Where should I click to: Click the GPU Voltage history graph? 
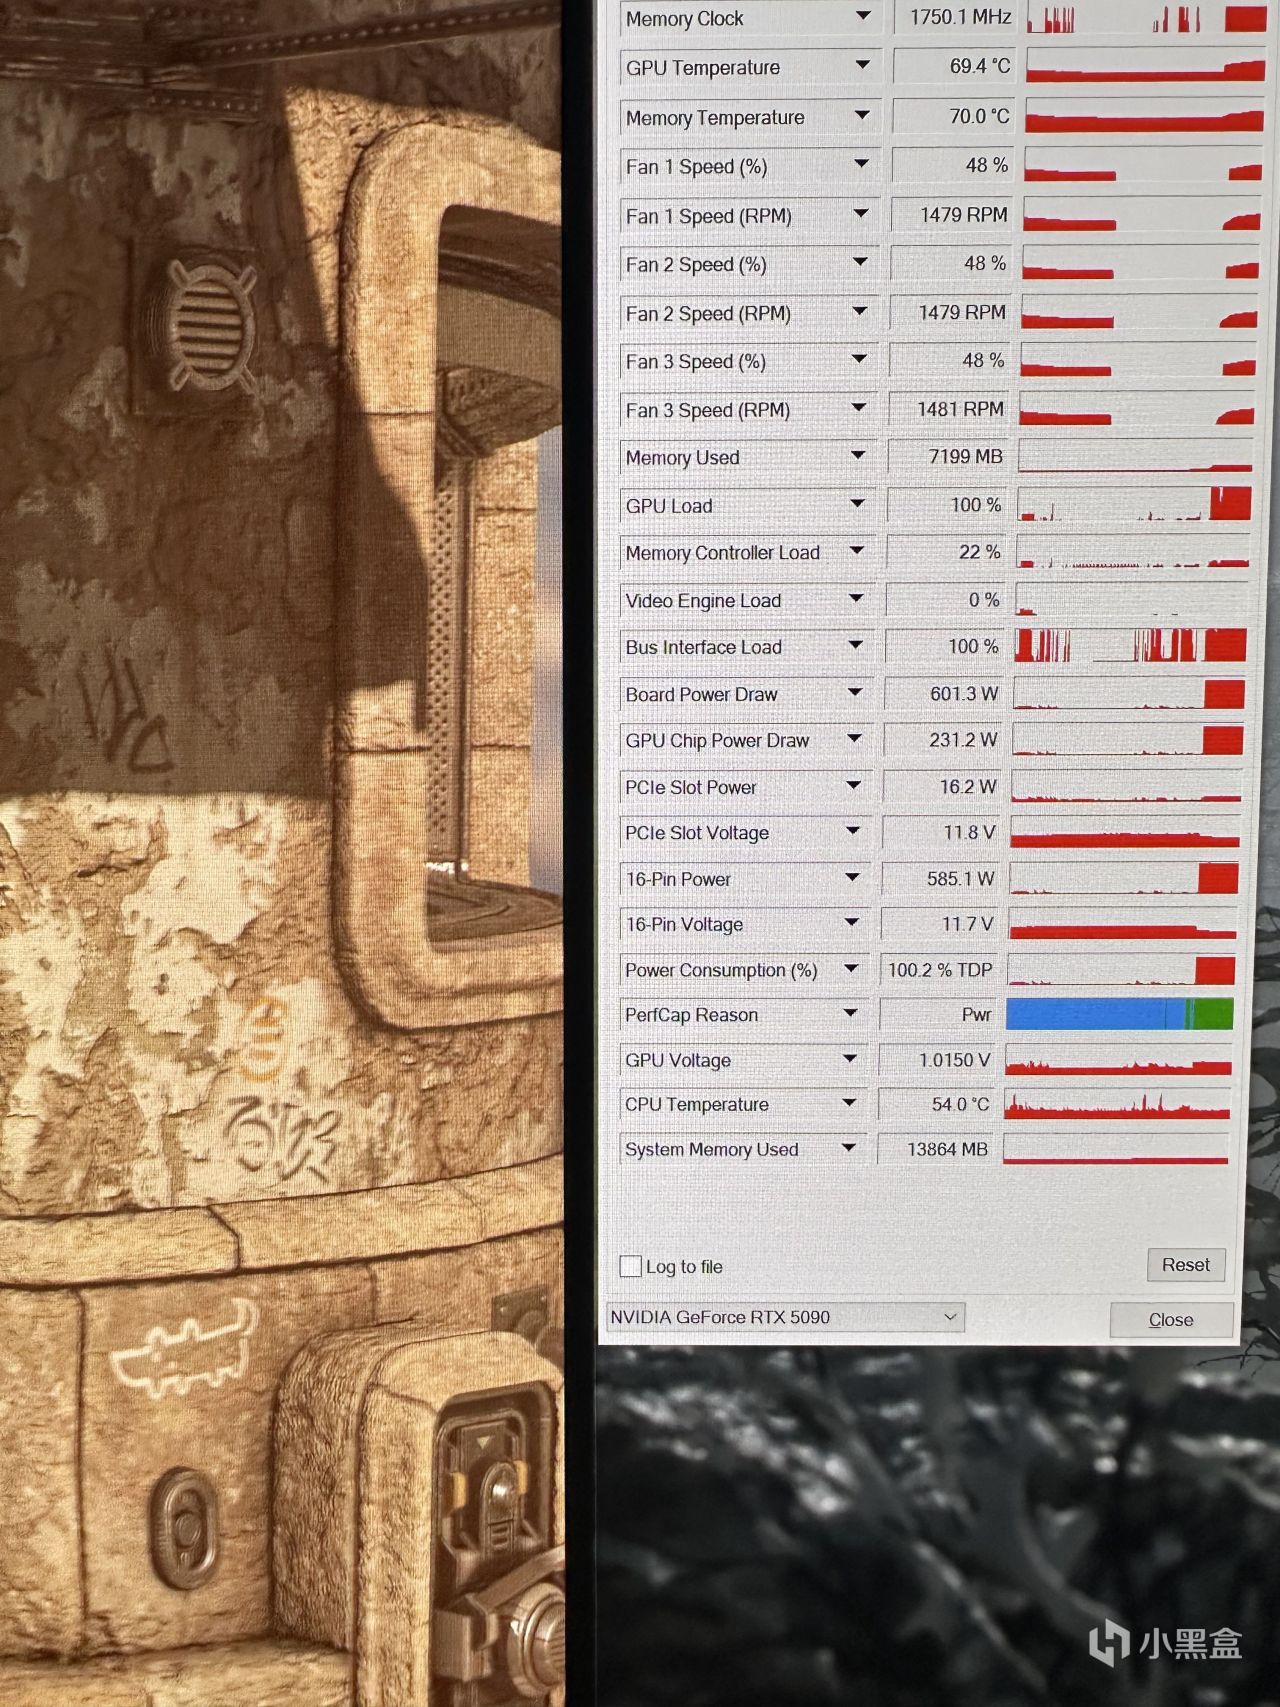click(1118, 1059)
